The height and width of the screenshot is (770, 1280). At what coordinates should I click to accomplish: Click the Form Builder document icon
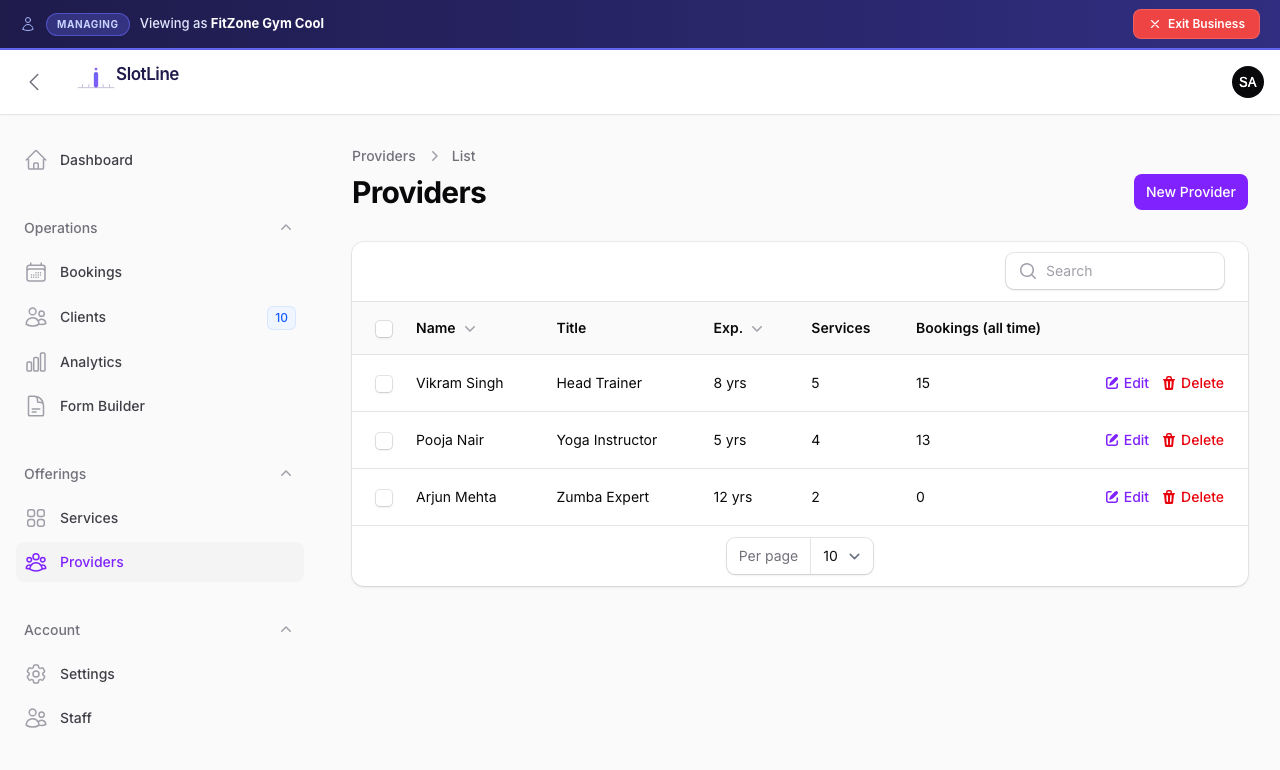(36, 406)
